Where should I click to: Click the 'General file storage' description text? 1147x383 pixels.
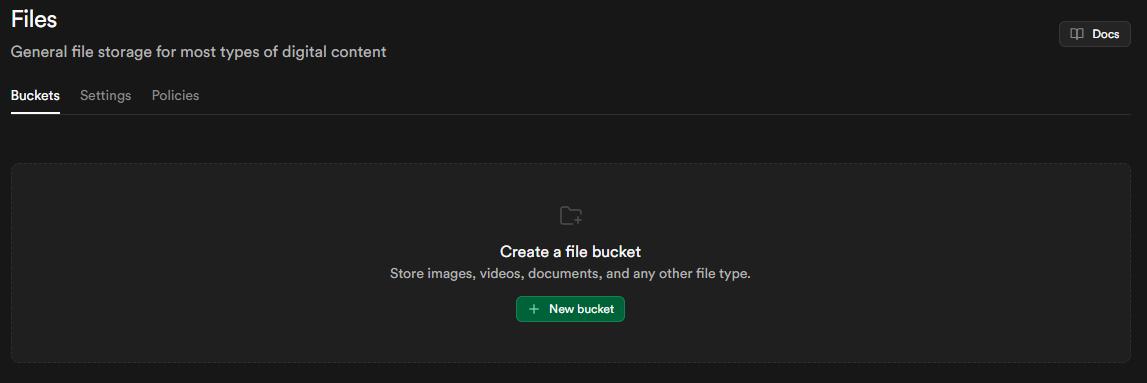(x=198, y=53)
